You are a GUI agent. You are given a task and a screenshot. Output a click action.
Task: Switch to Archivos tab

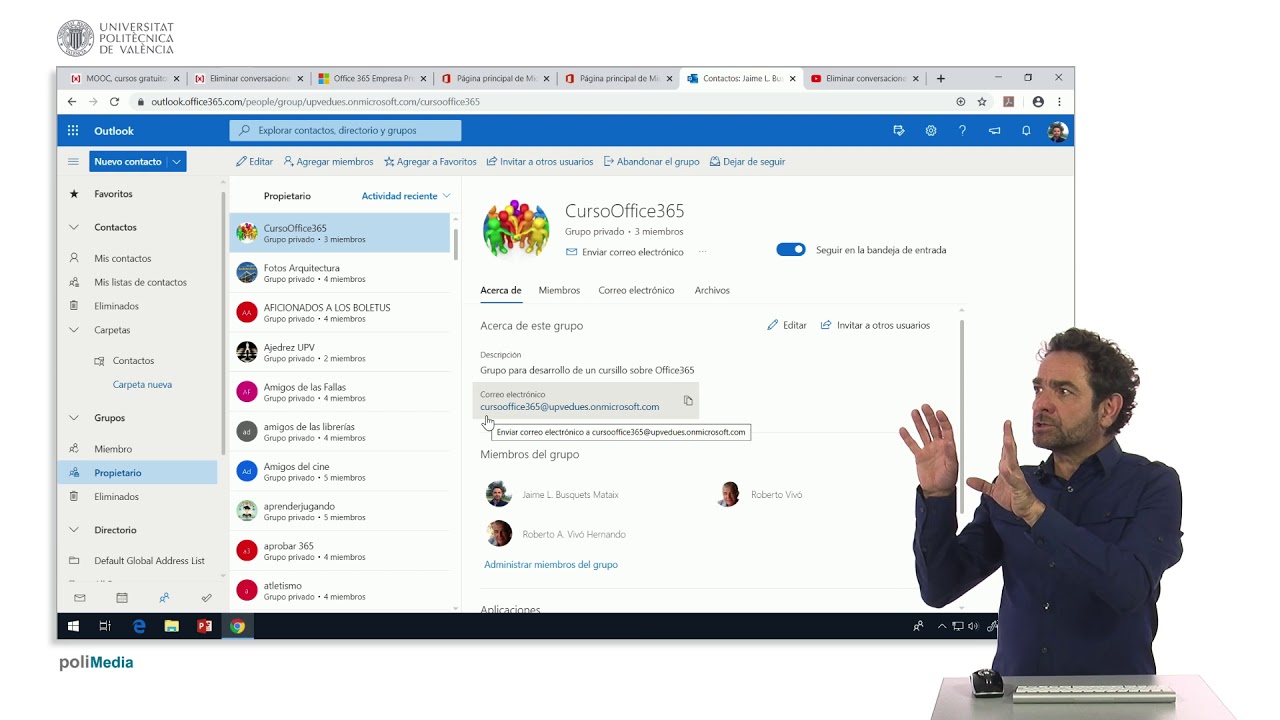coord(712,290)
